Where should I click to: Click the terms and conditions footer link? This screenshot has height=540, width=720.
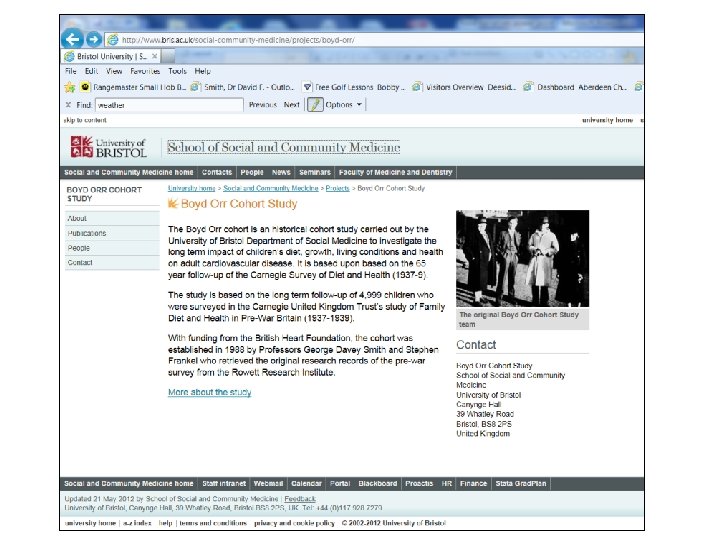(x=213, y=523)
